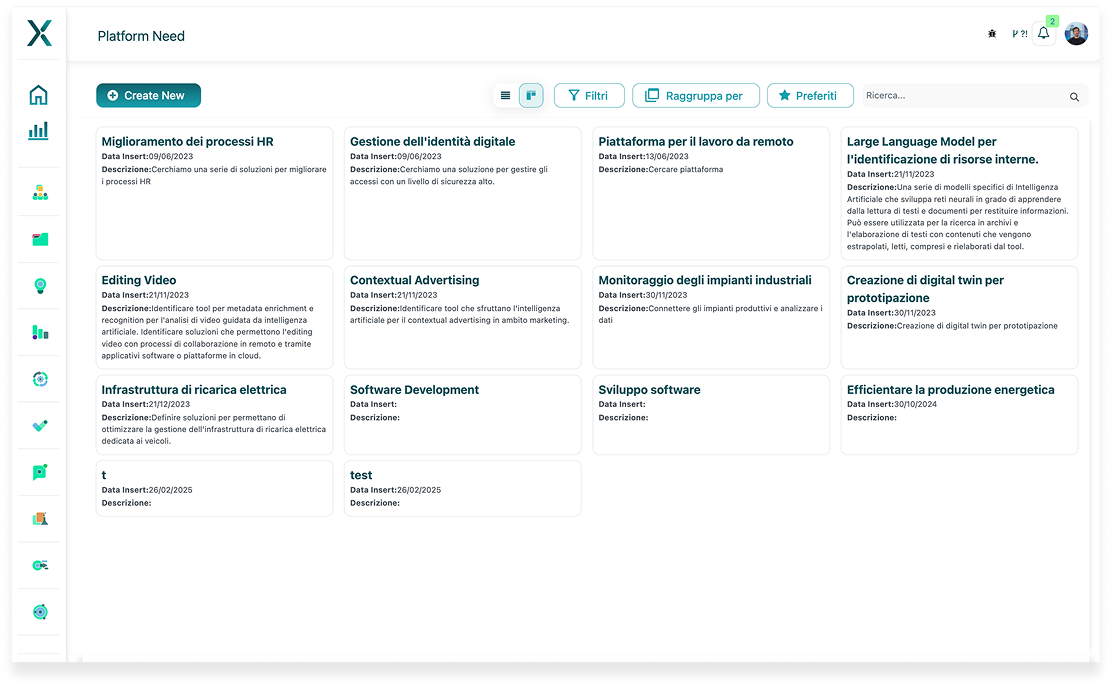Open the user profile avatar

click(x=1076, y=34)
